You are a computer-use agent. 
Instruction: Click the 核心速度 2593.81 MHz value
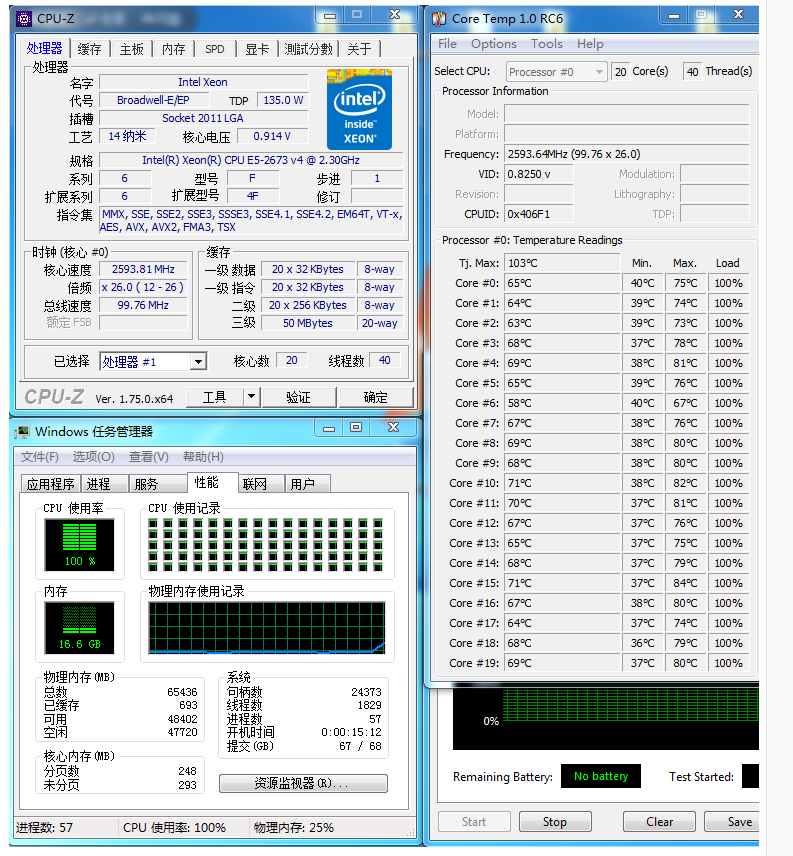pyautogui.click(x=143, y=269)
